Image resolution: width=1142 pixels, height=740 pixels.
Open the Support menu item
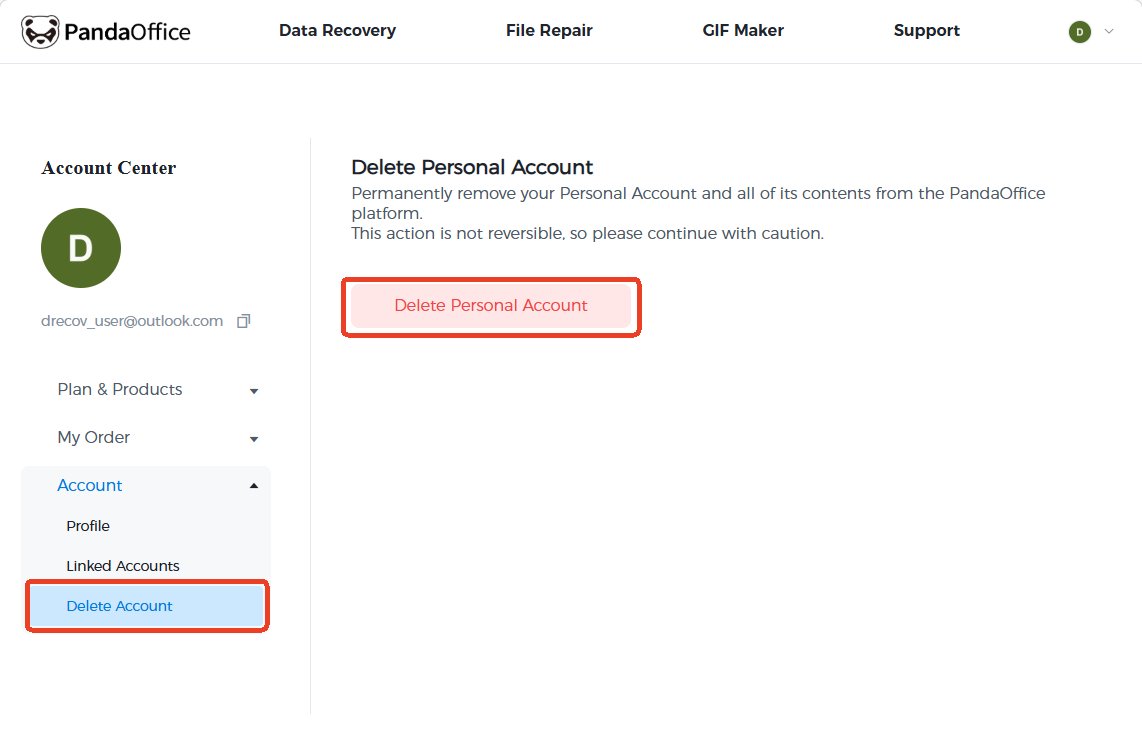[x=926, y=31]
